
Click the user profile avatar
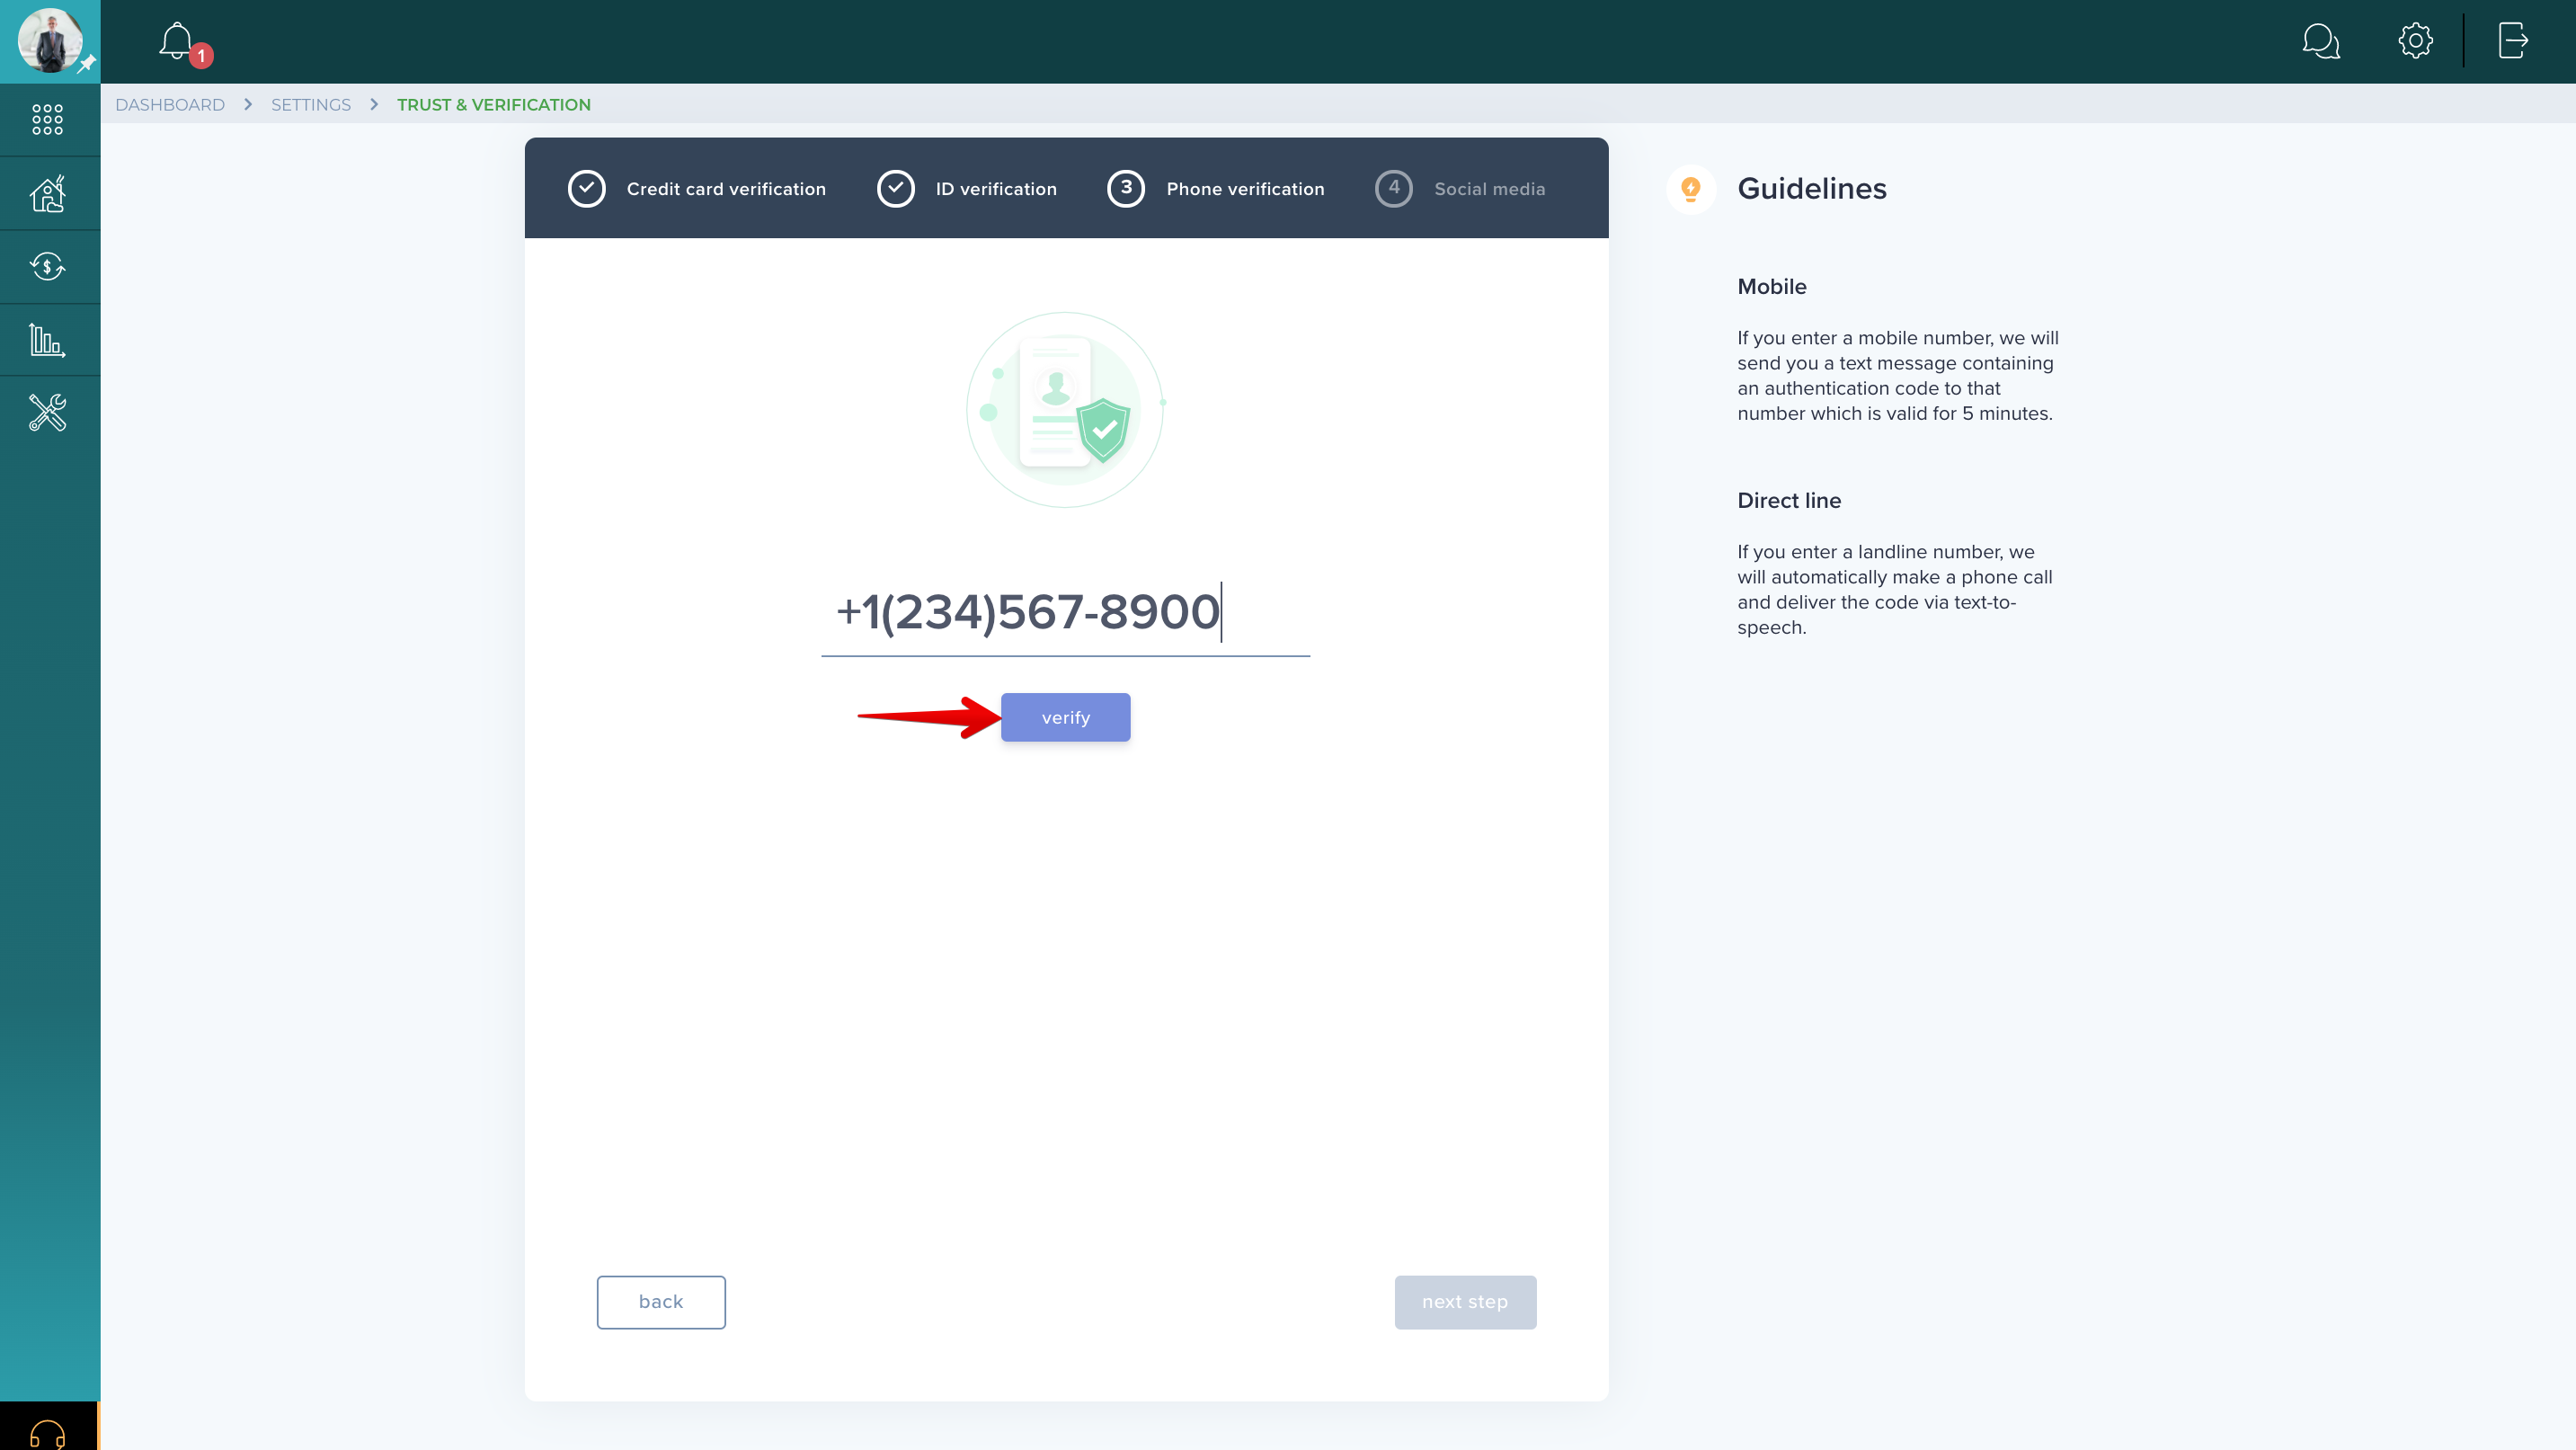[50, 41]
